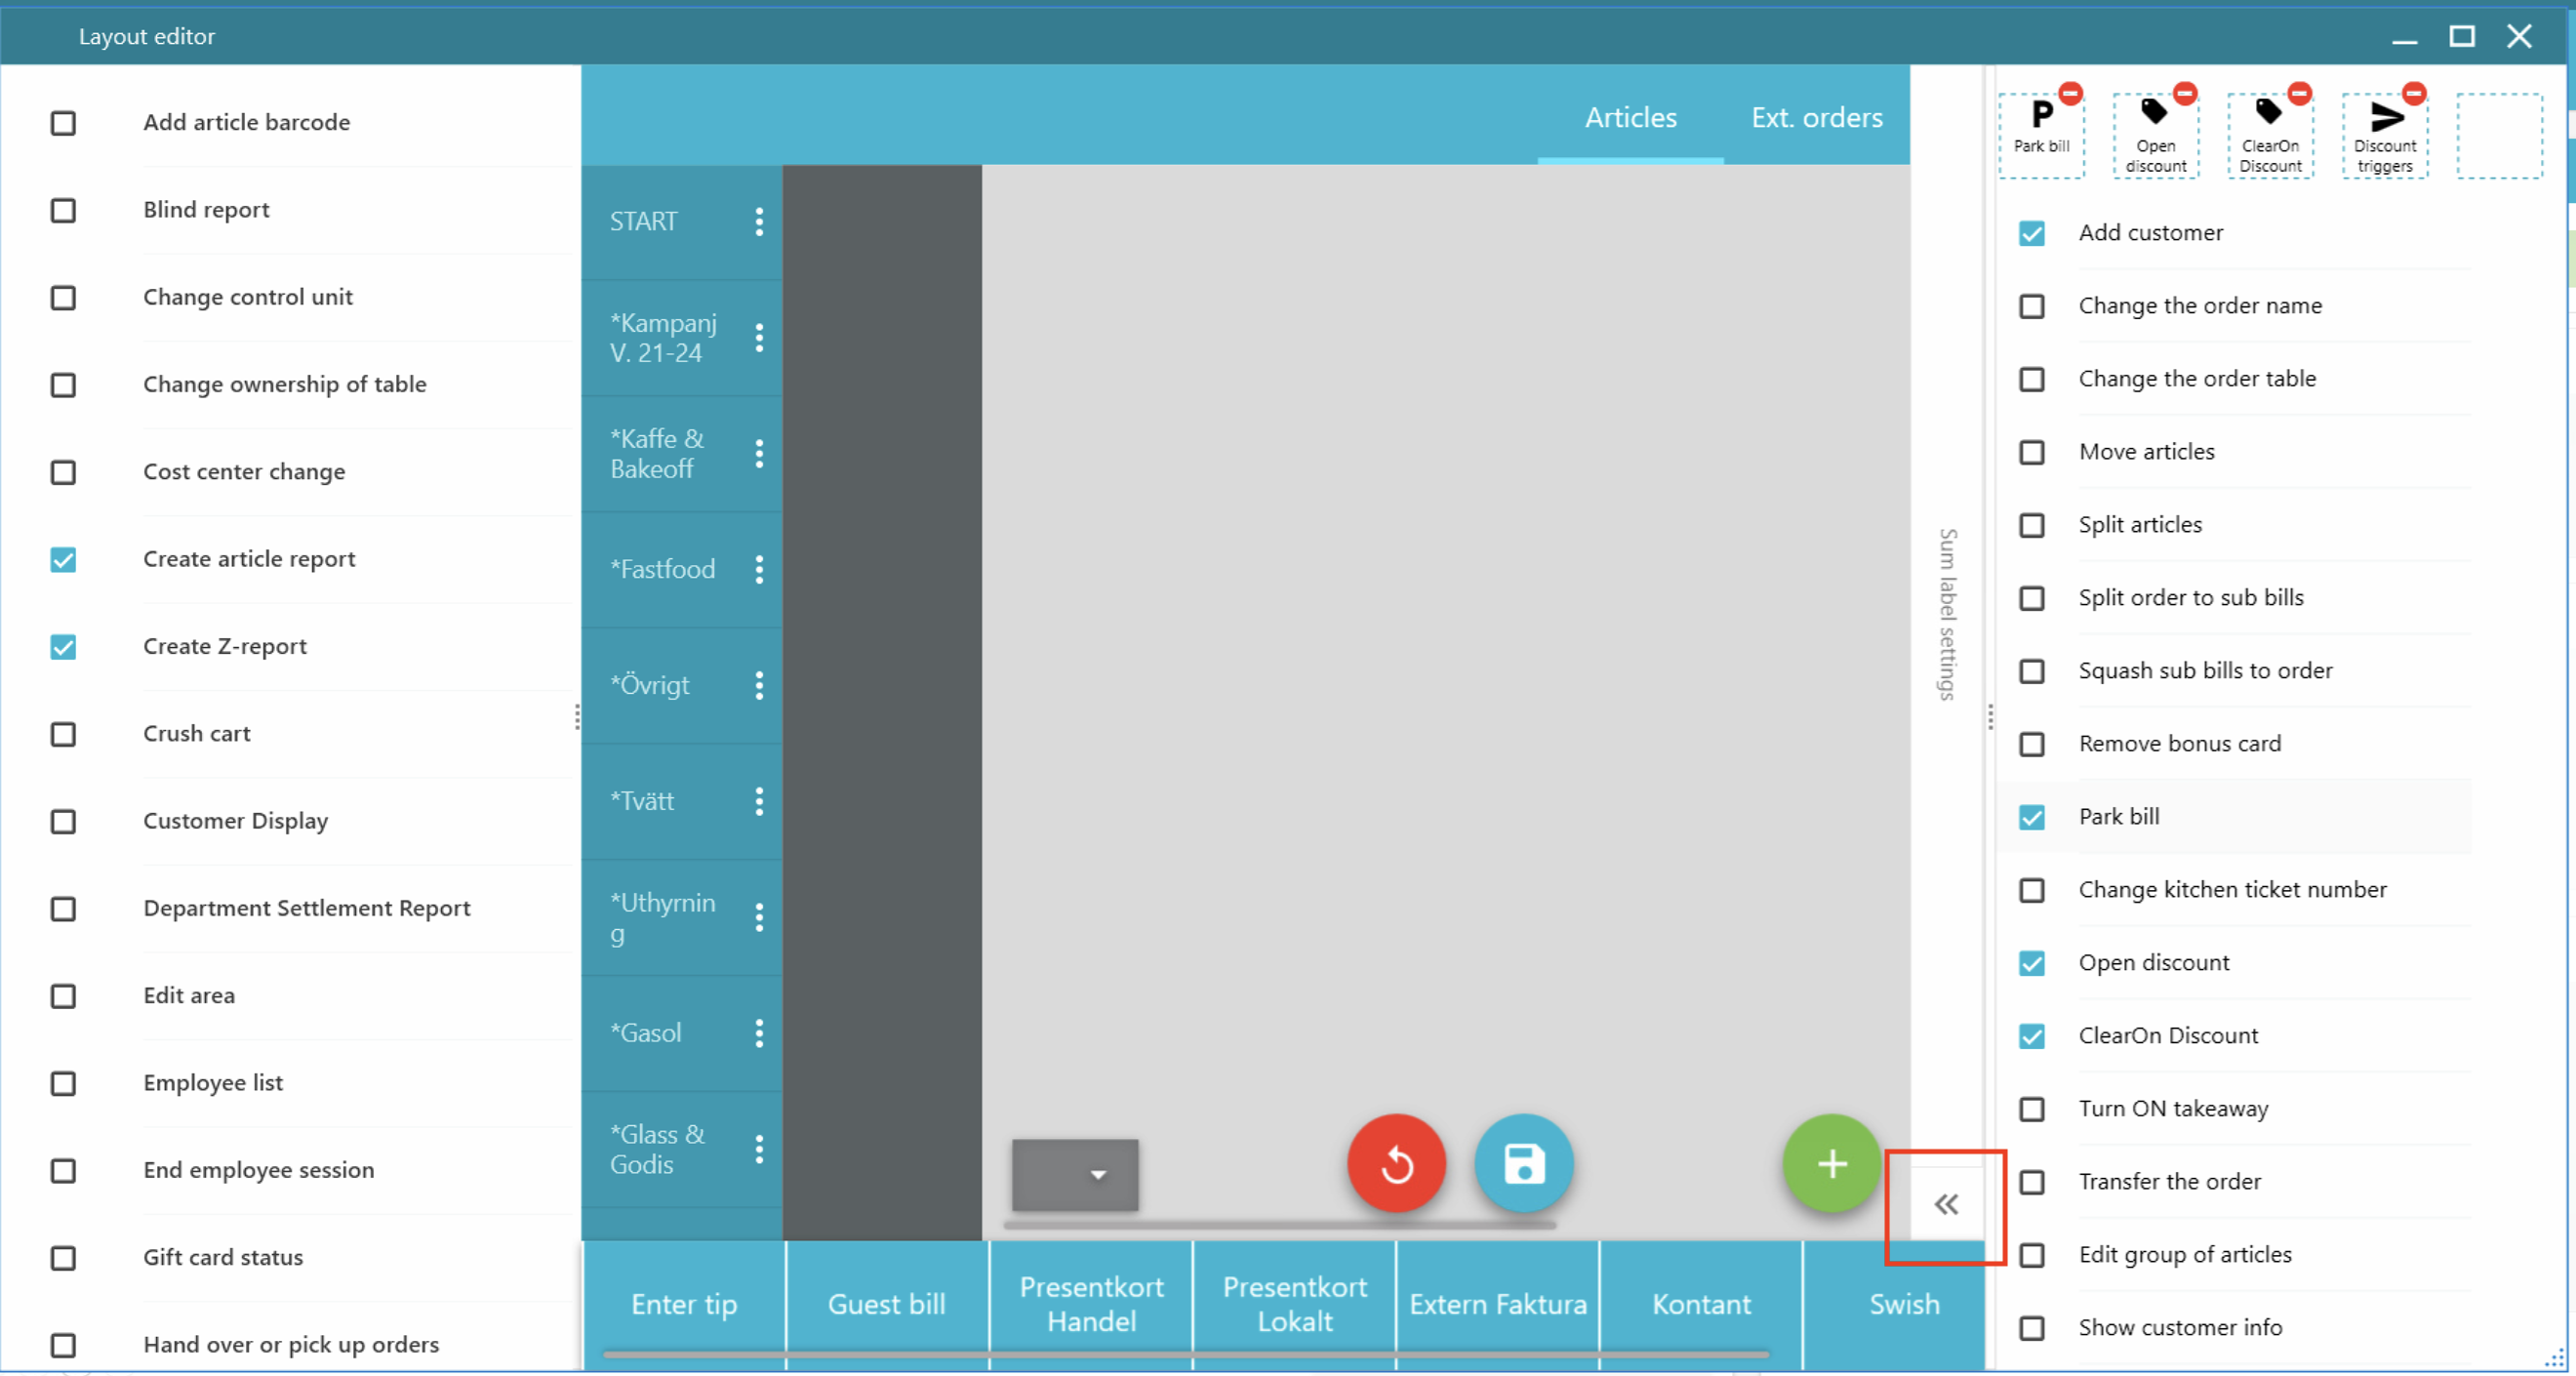
Task: Click the Guest bill payment button
Action: point(886,1304)
